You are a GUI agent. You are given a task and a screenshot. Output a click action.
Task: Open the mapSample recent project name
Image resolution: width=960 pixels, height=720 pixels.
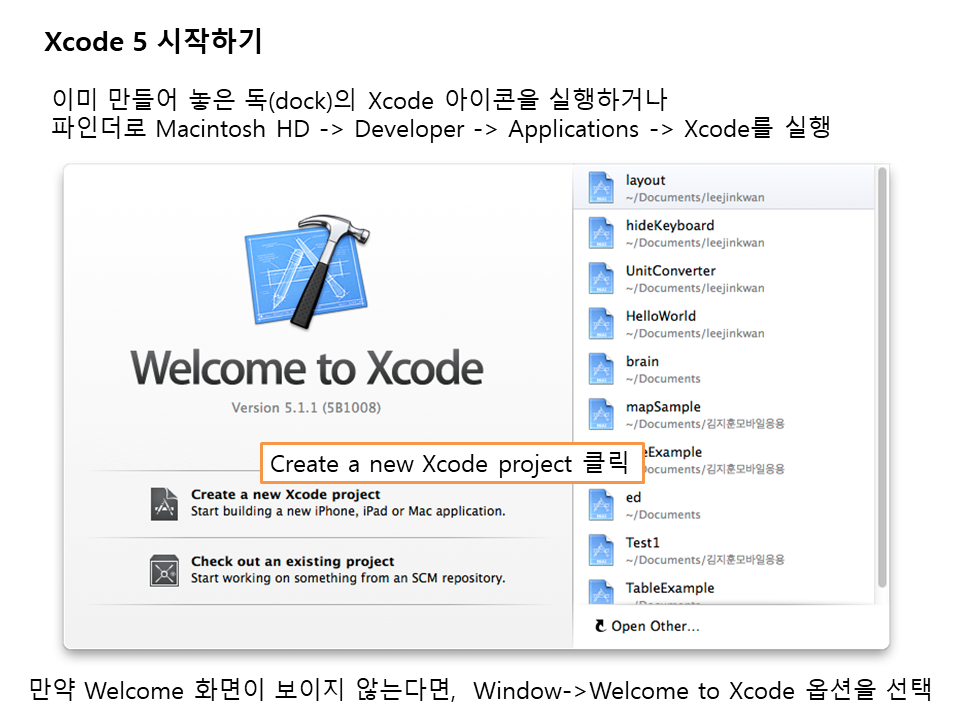663,407
